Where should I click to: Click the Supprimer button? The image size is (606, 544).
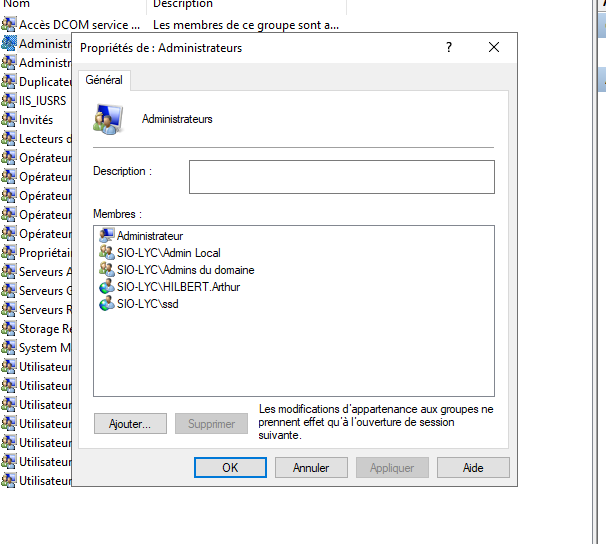(x=211, y=423)
